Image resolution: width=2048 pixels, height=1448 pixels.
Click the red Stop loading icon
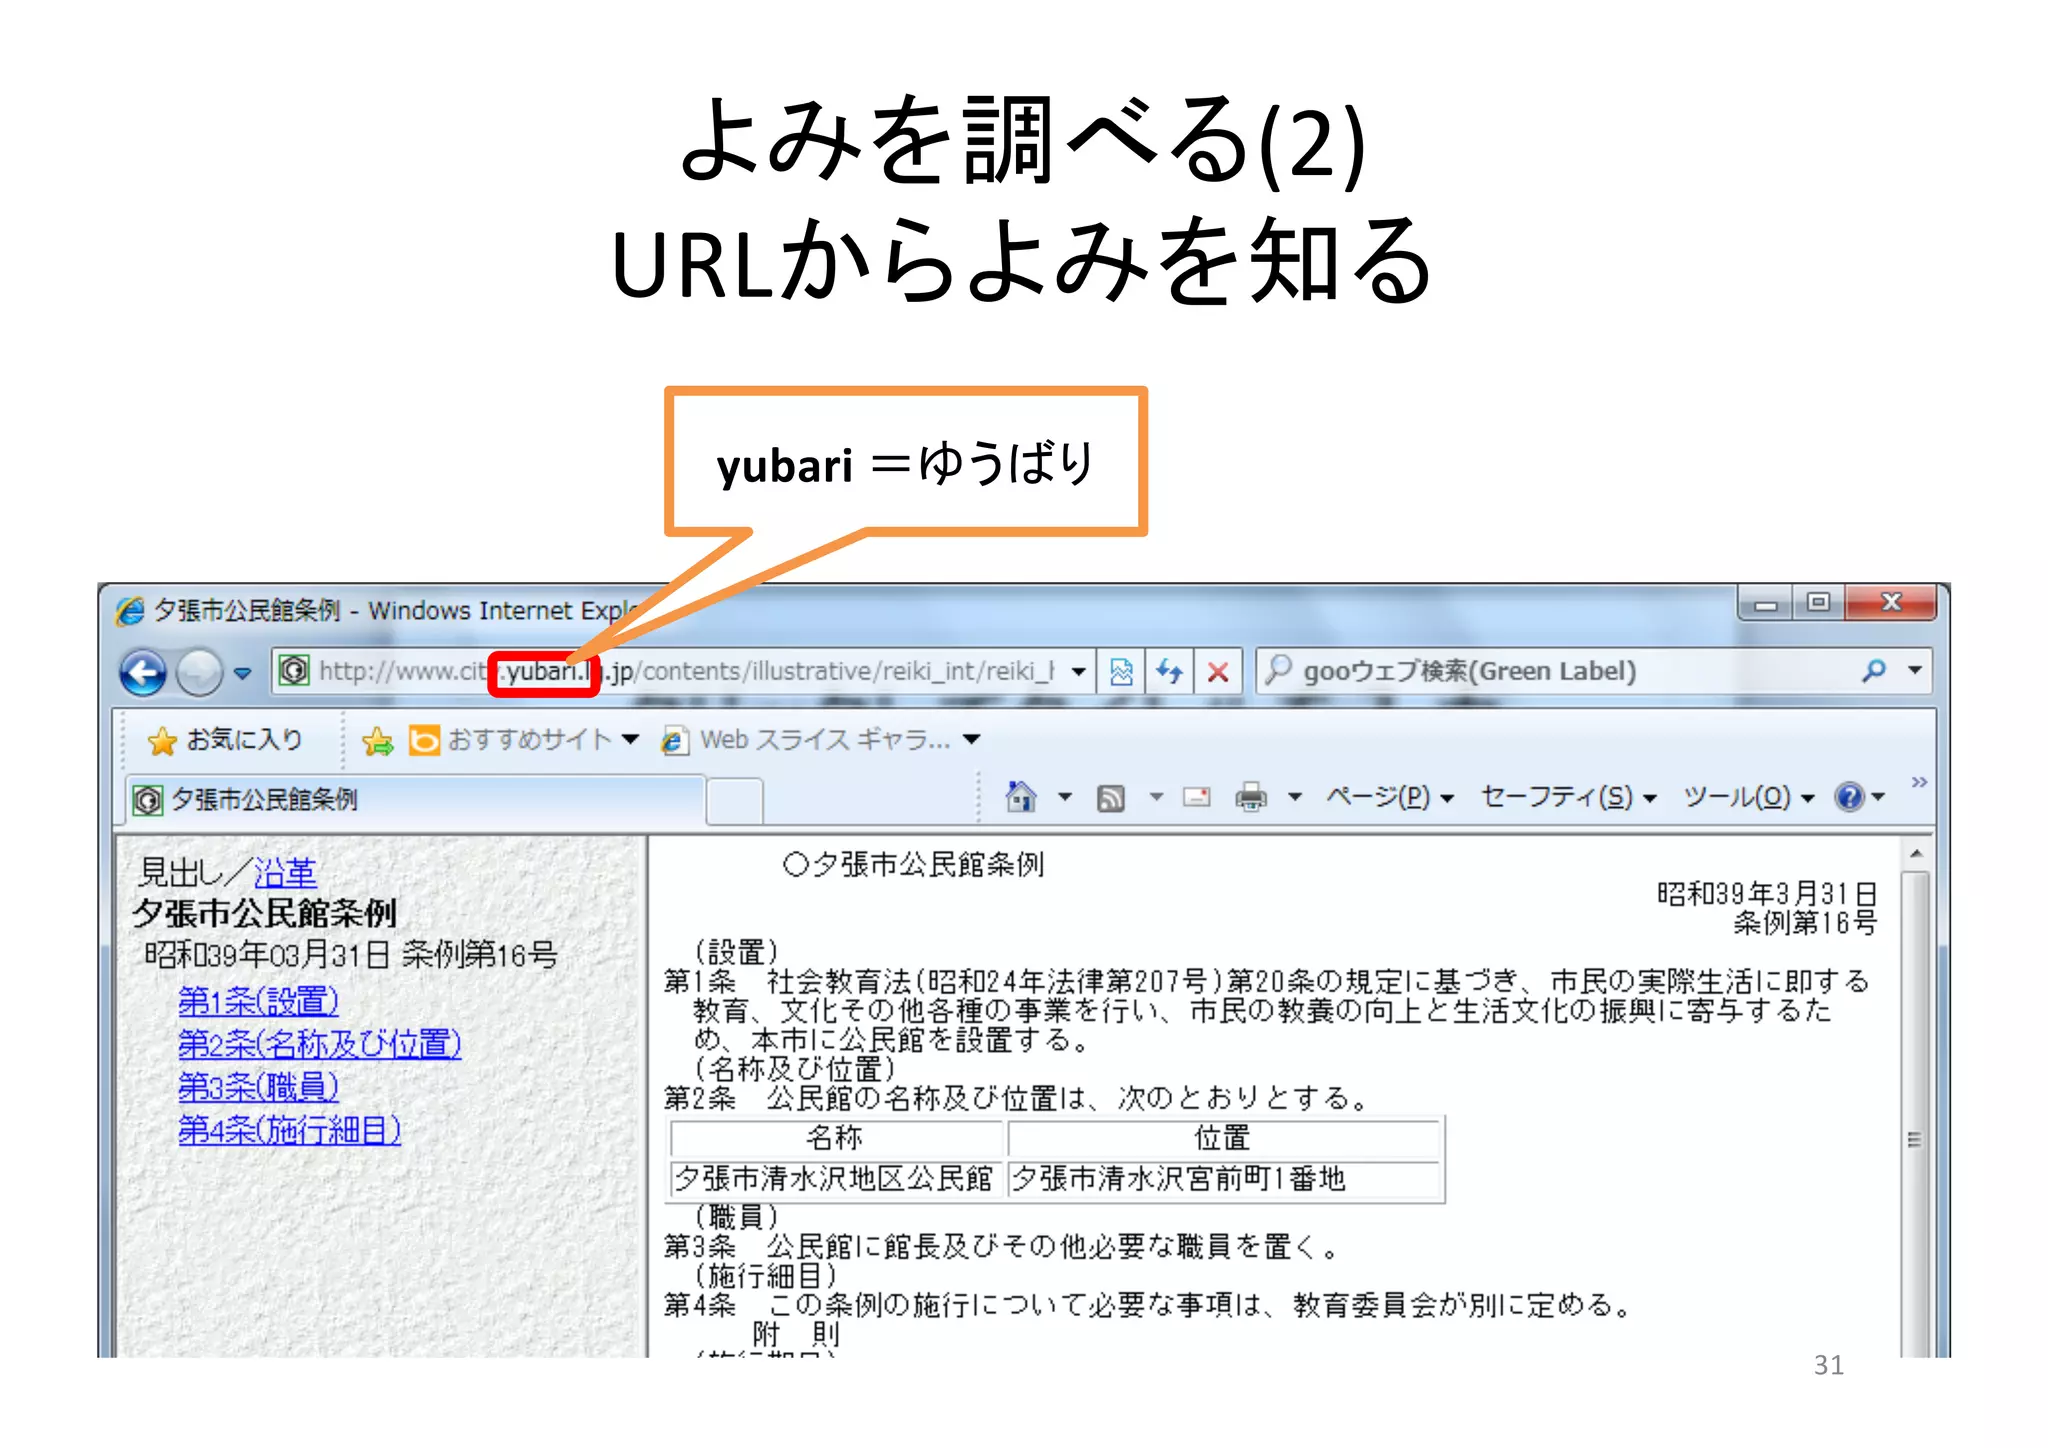click(x=1217, y=671)
